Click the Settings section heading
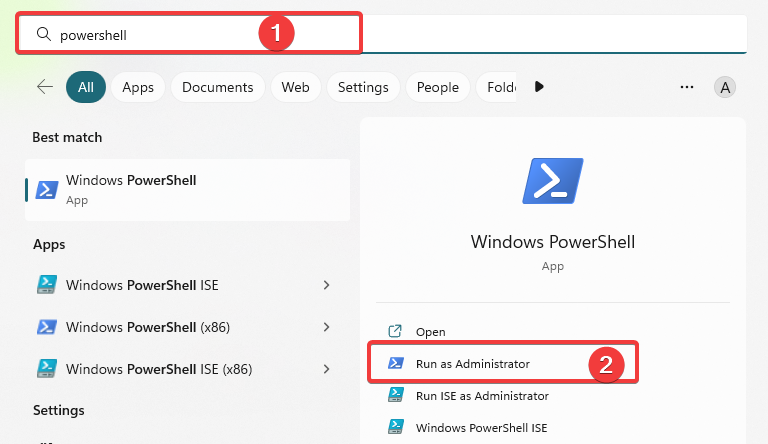This screenshot has width=768, height=444. [x=59, y=410]
